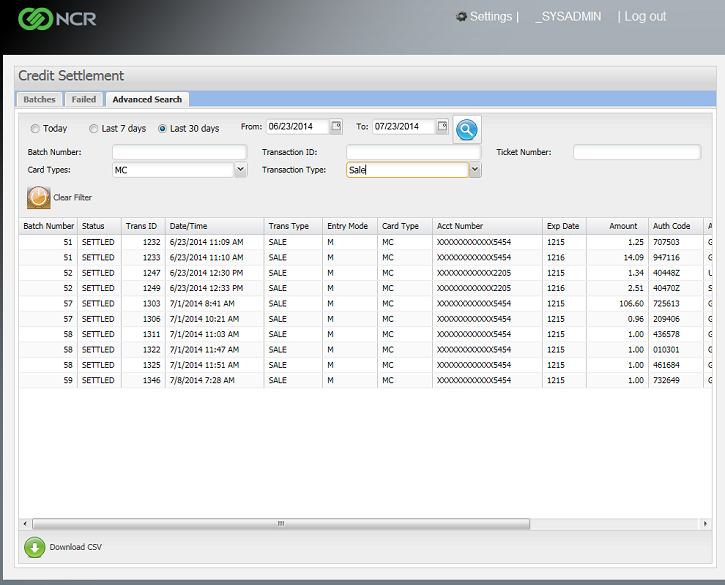The image size is (725, 585).
Task: Expand the Transaction Type dropdown arrow
Action: 475,170
